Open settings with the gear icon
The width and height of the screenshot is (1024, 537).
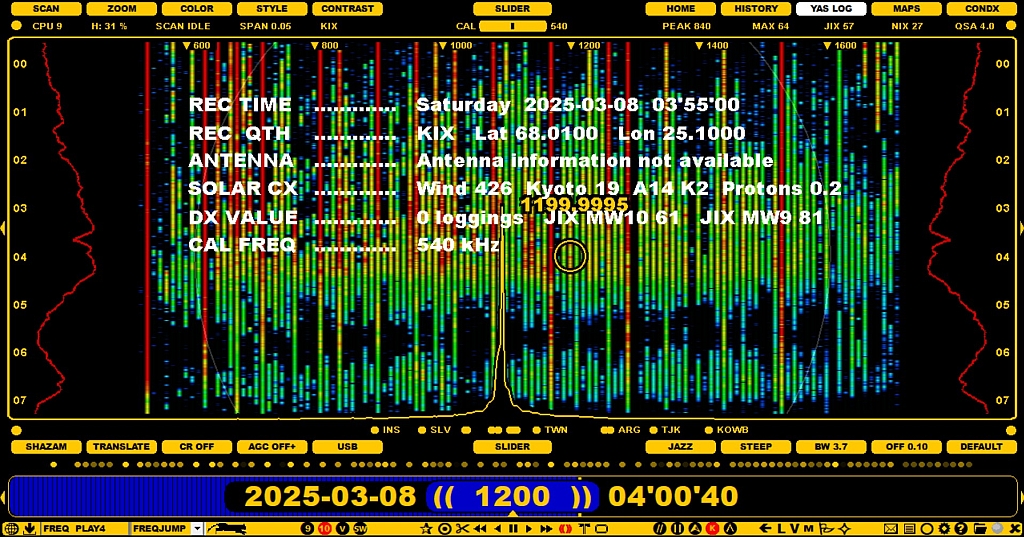point(943,528)
